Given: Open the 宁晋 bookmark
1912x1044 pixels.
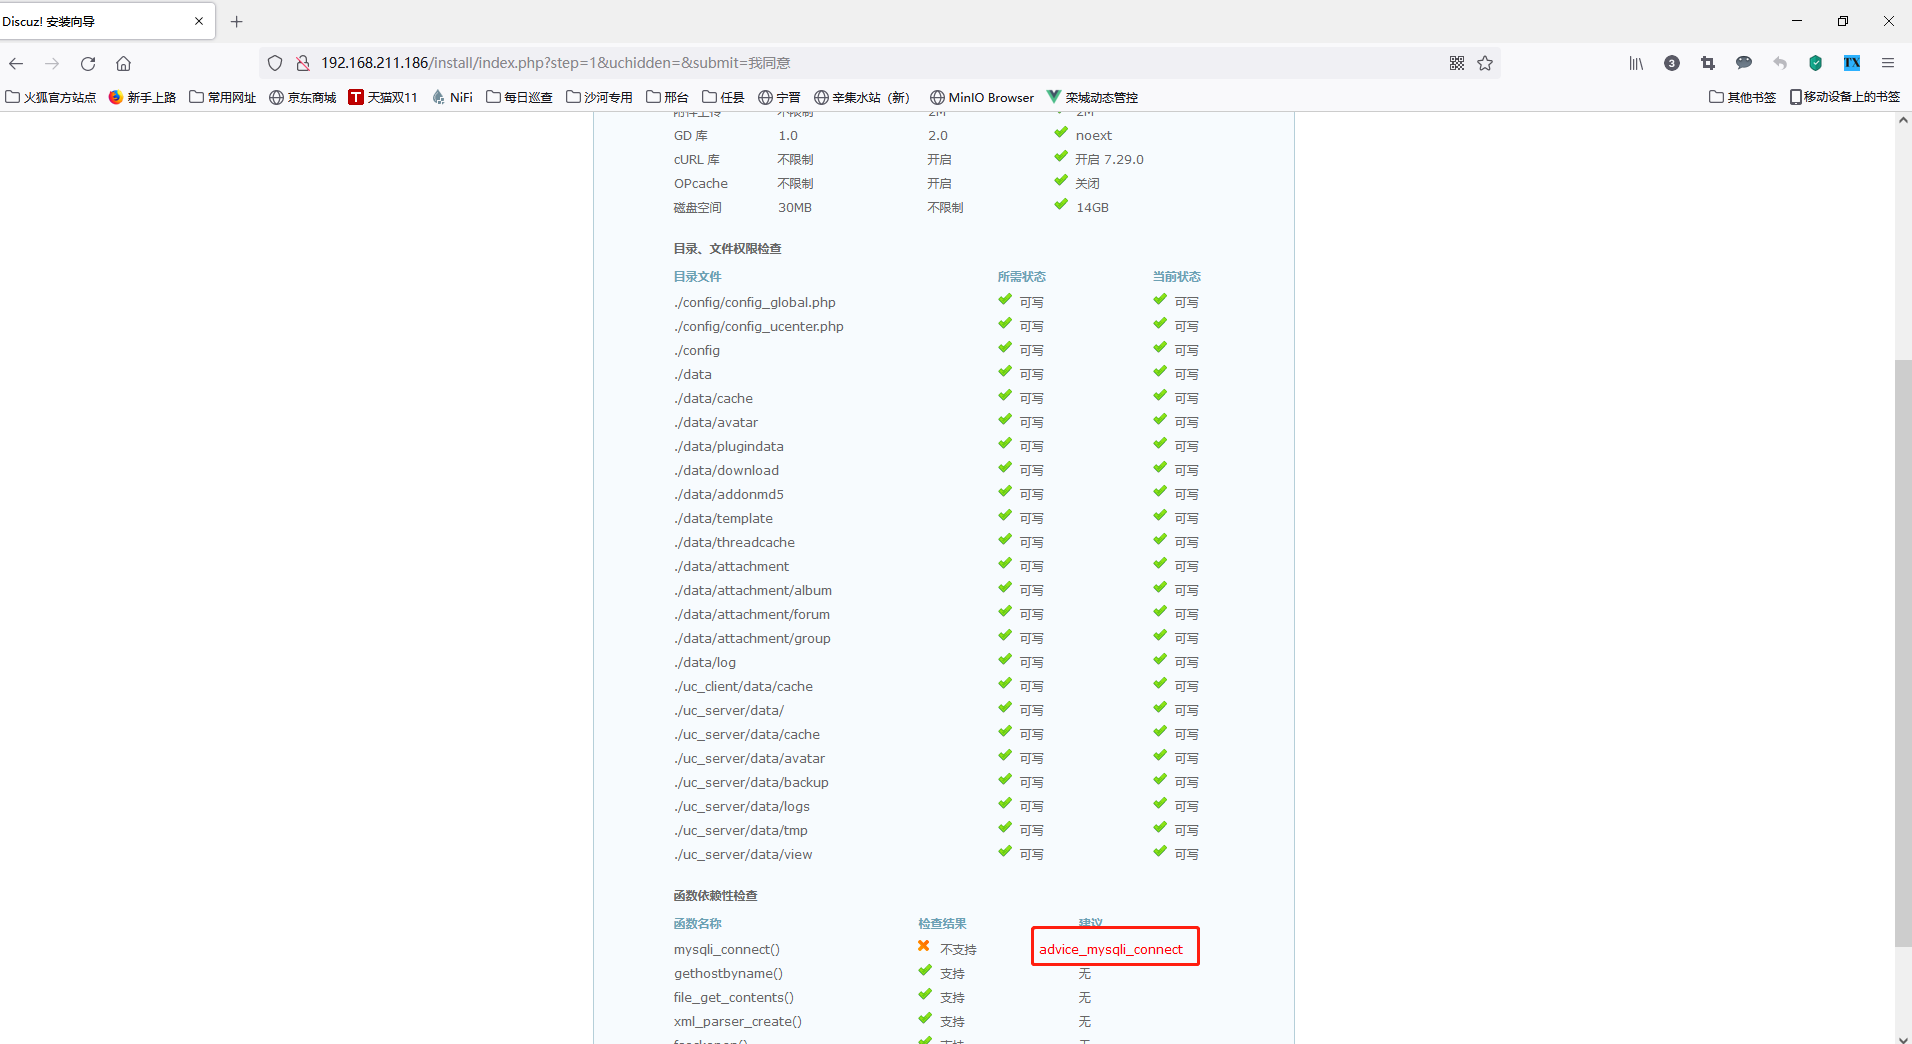Looking at the screenshot, I should [779, 97].
